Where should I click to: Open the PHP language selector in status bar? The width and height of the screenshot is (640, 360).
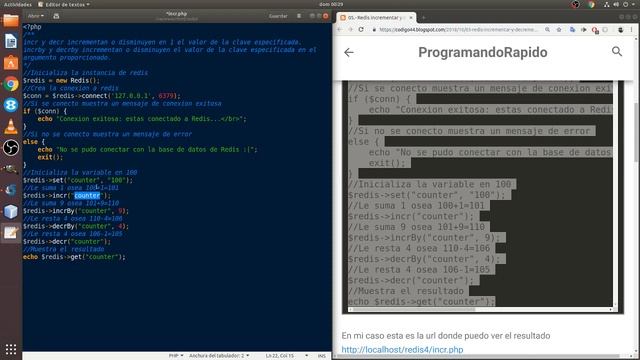pos(176,356)
